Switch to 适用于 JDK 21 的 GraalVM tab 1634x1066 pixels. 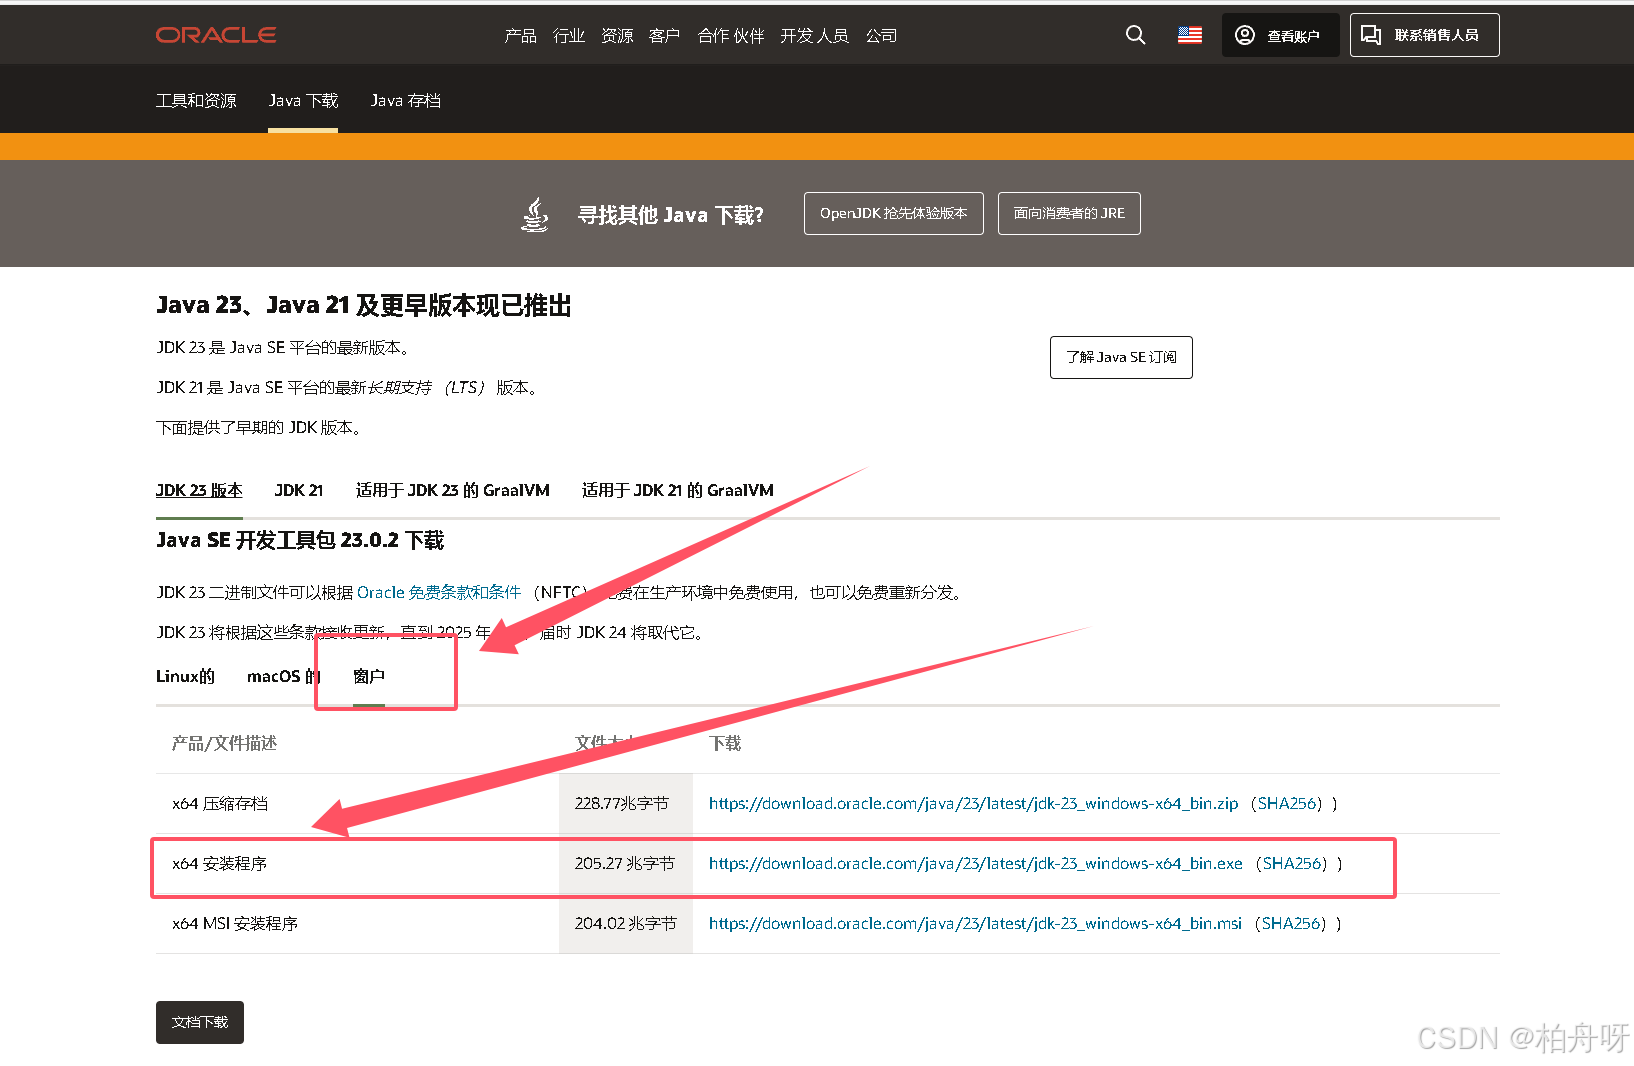point(678,490)
